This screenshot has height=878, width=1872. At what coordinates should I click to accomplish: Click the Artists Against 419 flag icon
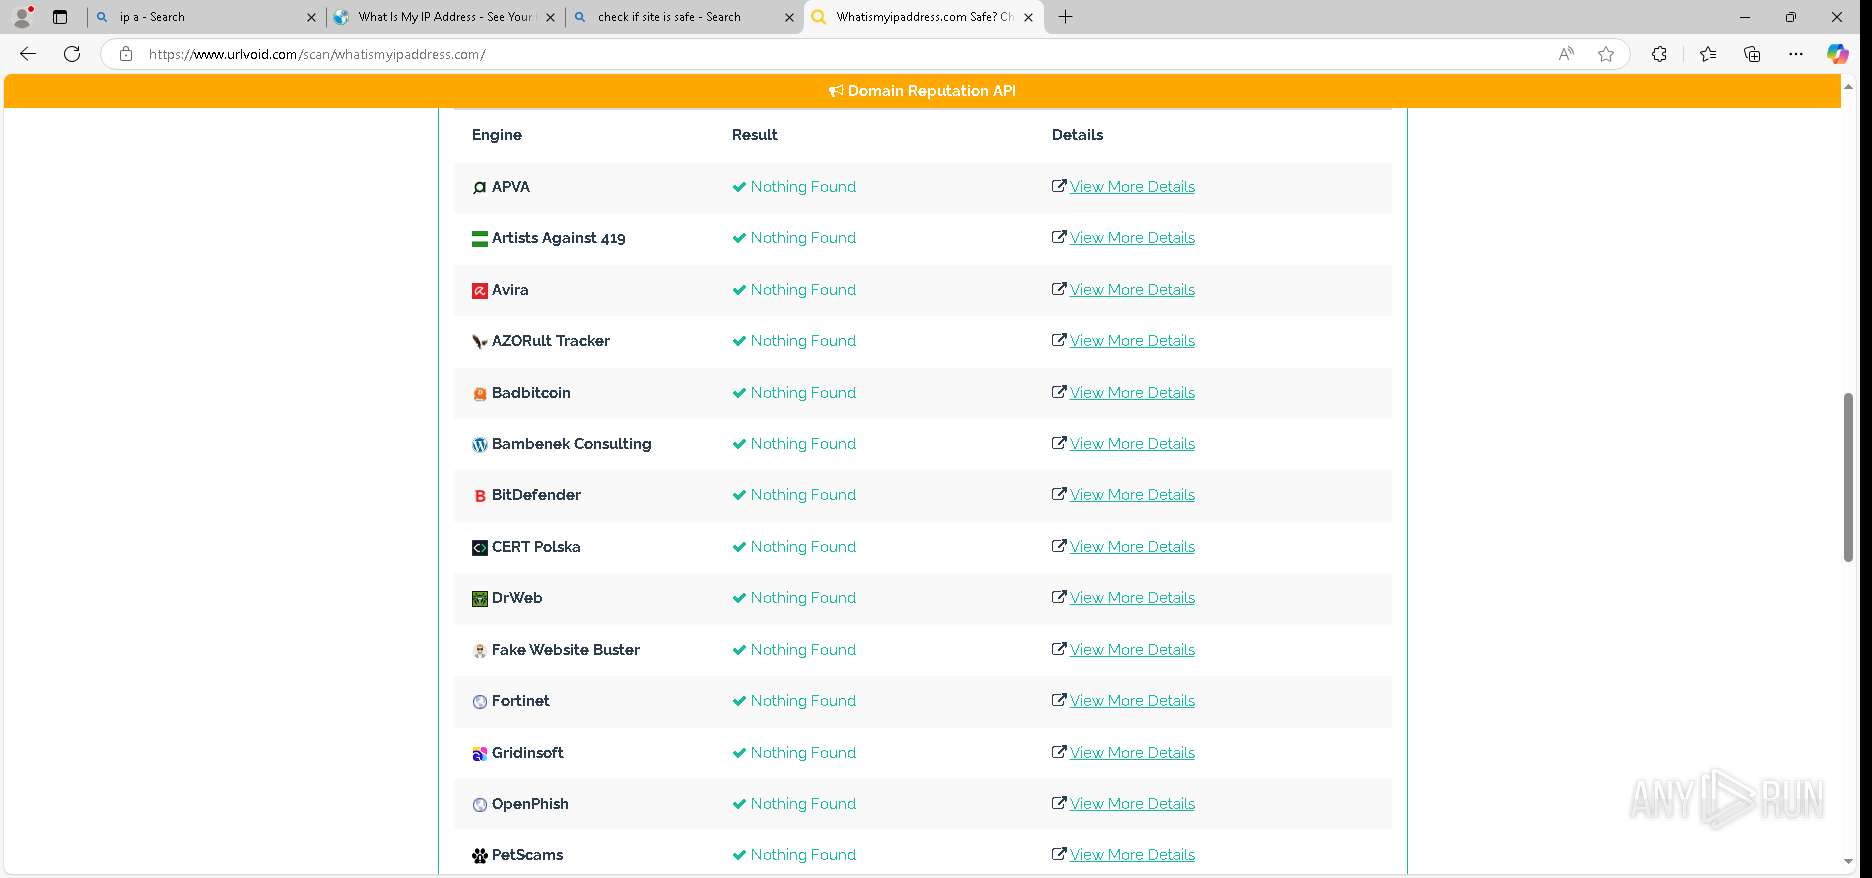(480, 239)
